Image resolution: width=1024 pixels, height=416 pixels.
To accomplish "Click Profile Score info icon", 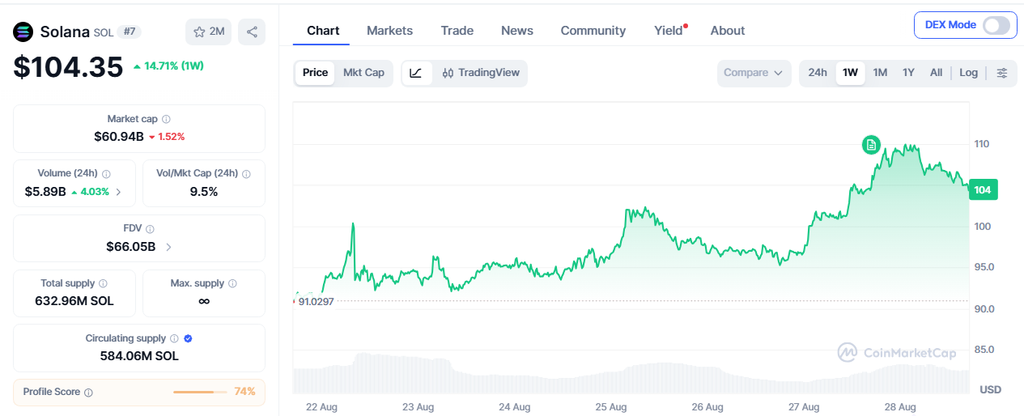I will (89, 392).
